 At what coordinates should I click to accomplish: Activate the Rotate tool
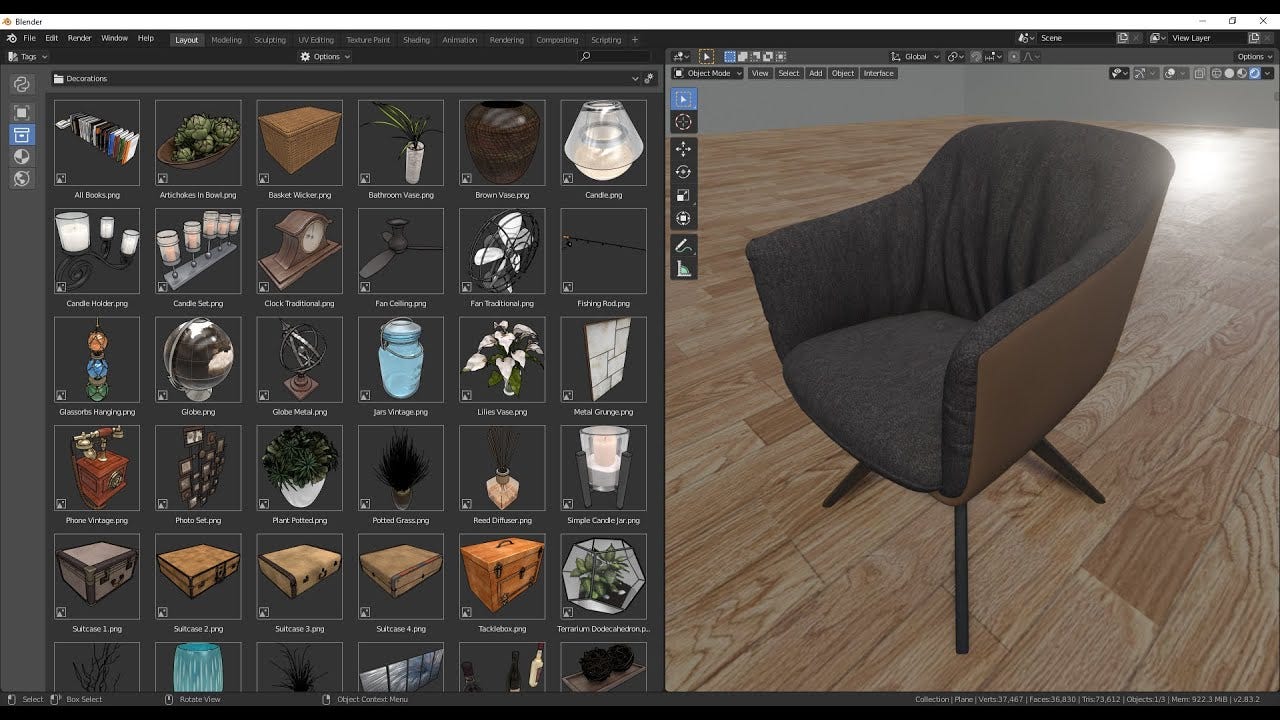tap(684, 171)
